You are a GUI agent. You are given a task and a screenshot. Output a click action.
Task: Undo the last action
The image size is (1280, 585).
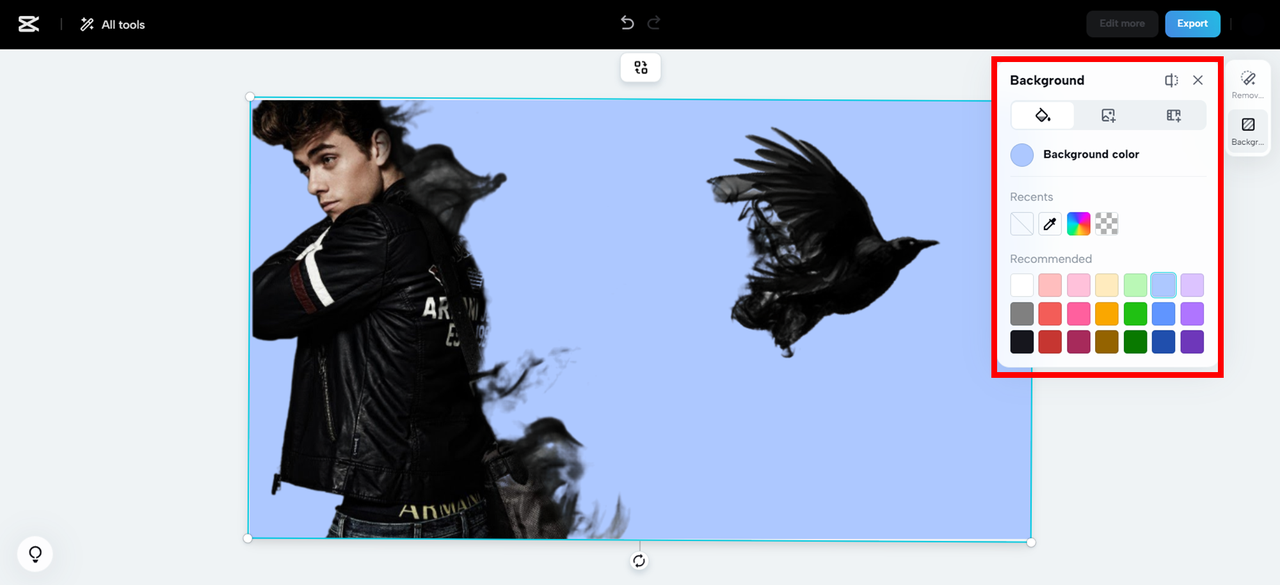coord(627,23)
